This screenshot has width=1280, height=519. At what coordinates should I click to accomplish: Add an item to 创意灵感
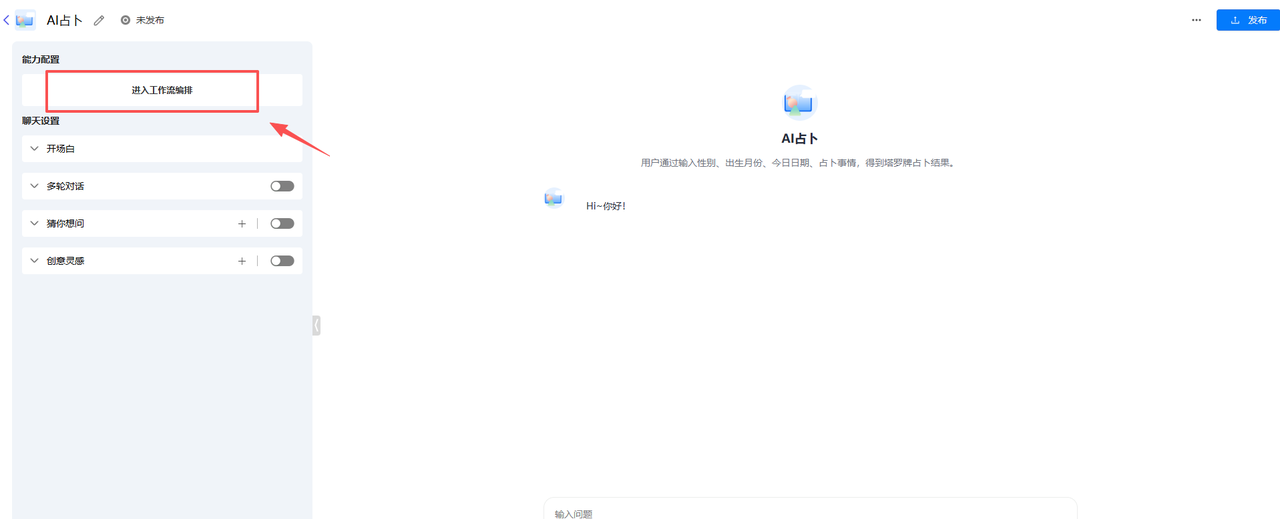242,261
